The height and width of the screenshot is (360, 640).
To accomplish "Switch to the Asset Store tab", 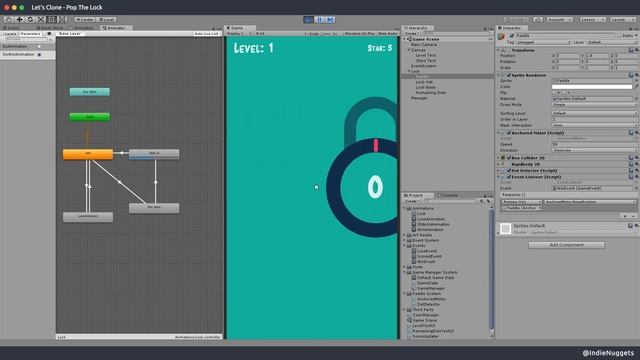I will click(x=50, y=28).
